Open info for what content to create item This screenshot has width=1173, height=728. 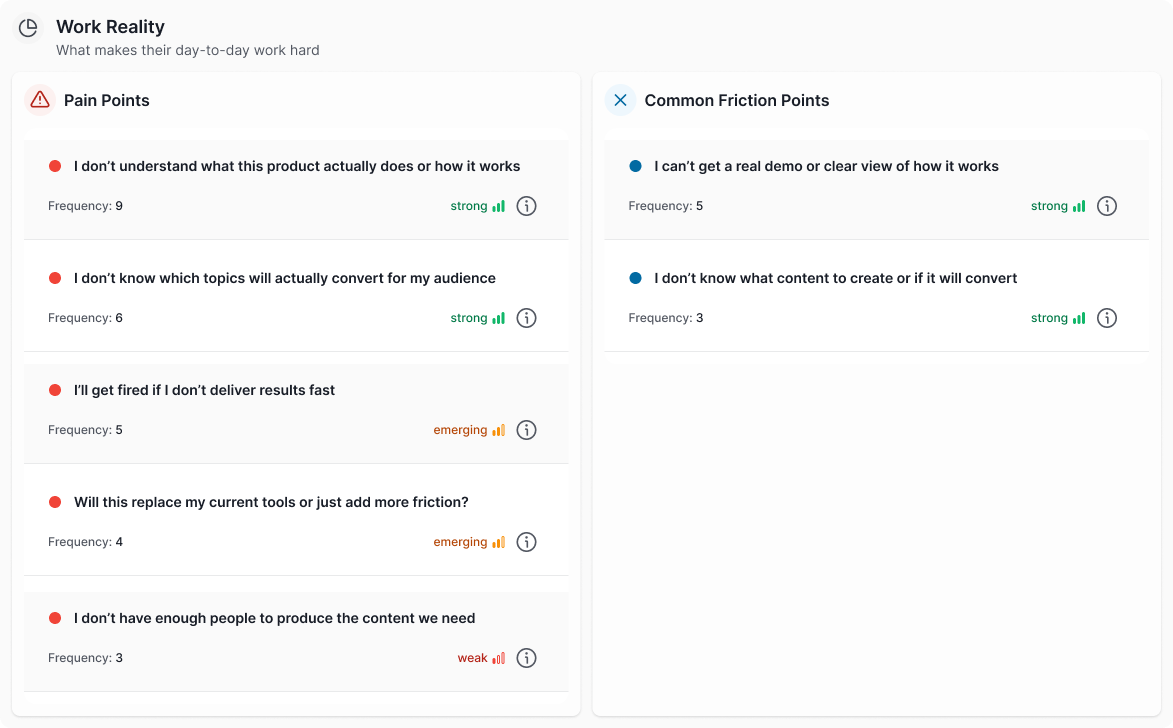(1107, 318)
